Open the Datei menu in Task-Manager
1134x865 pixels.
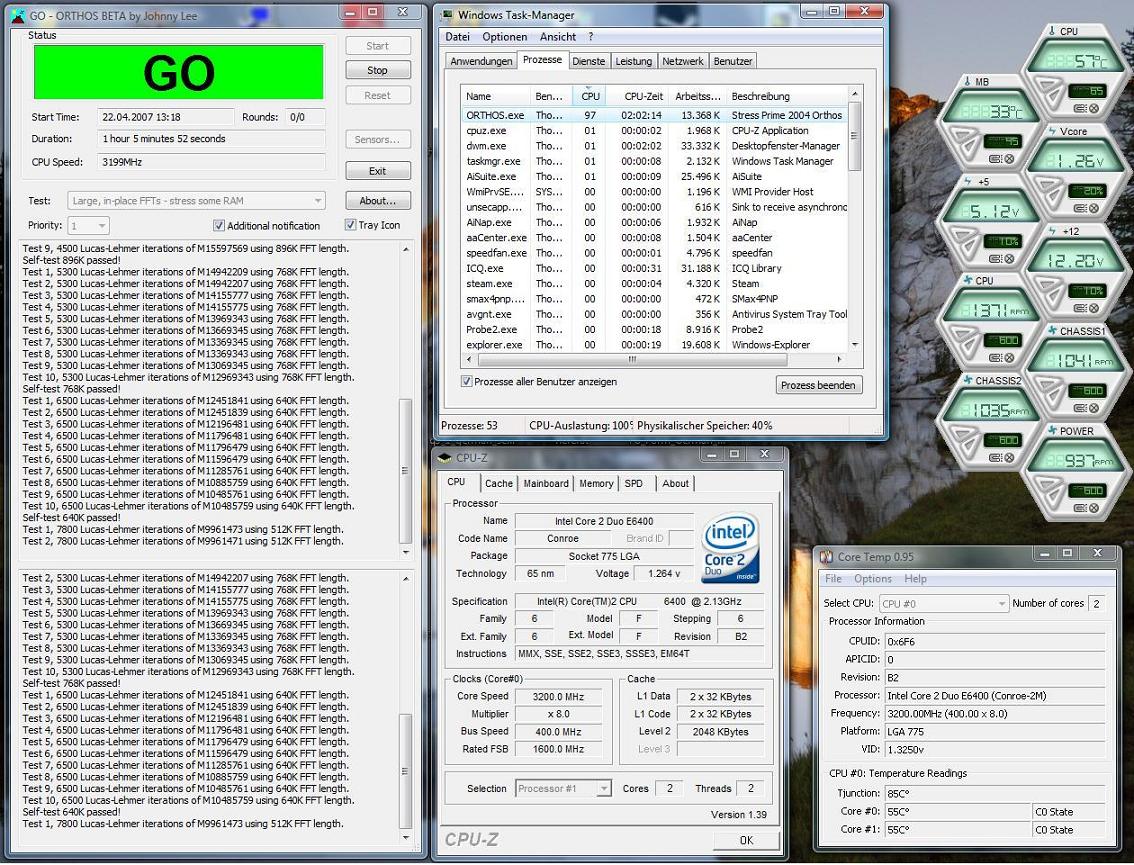[x=457, y=37]
